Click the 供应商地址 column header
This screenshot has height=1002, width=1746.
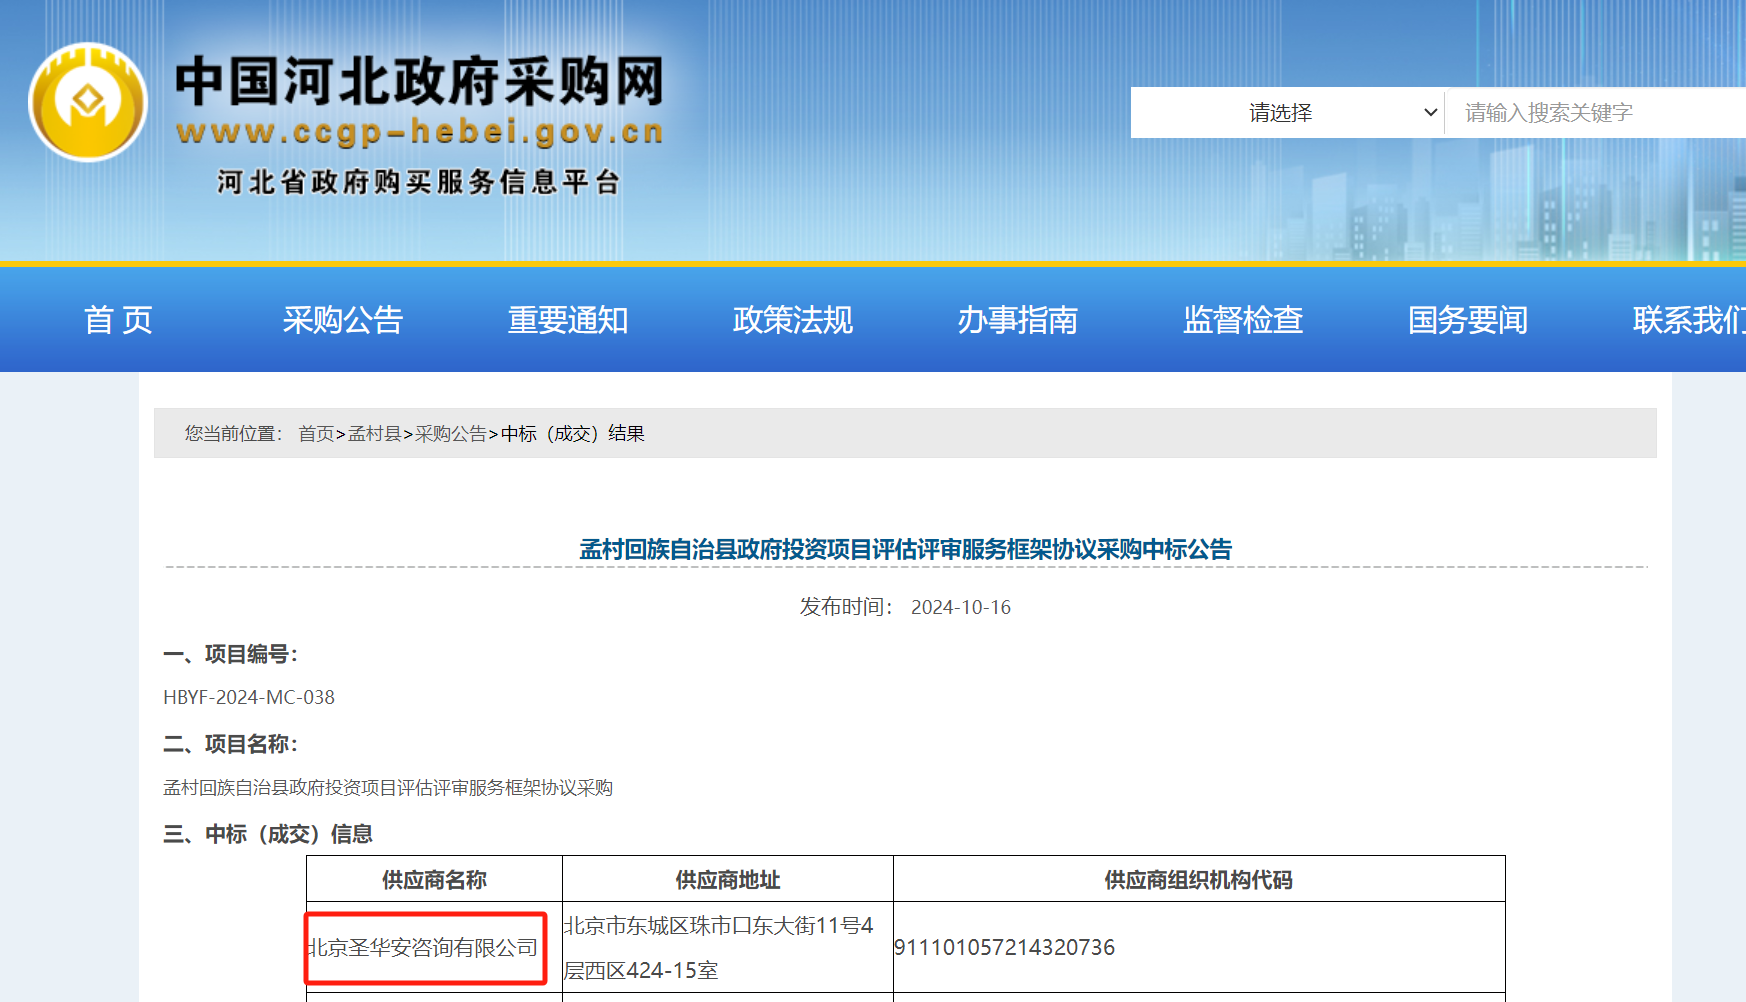pyautogui.click(x=728, y=880)
